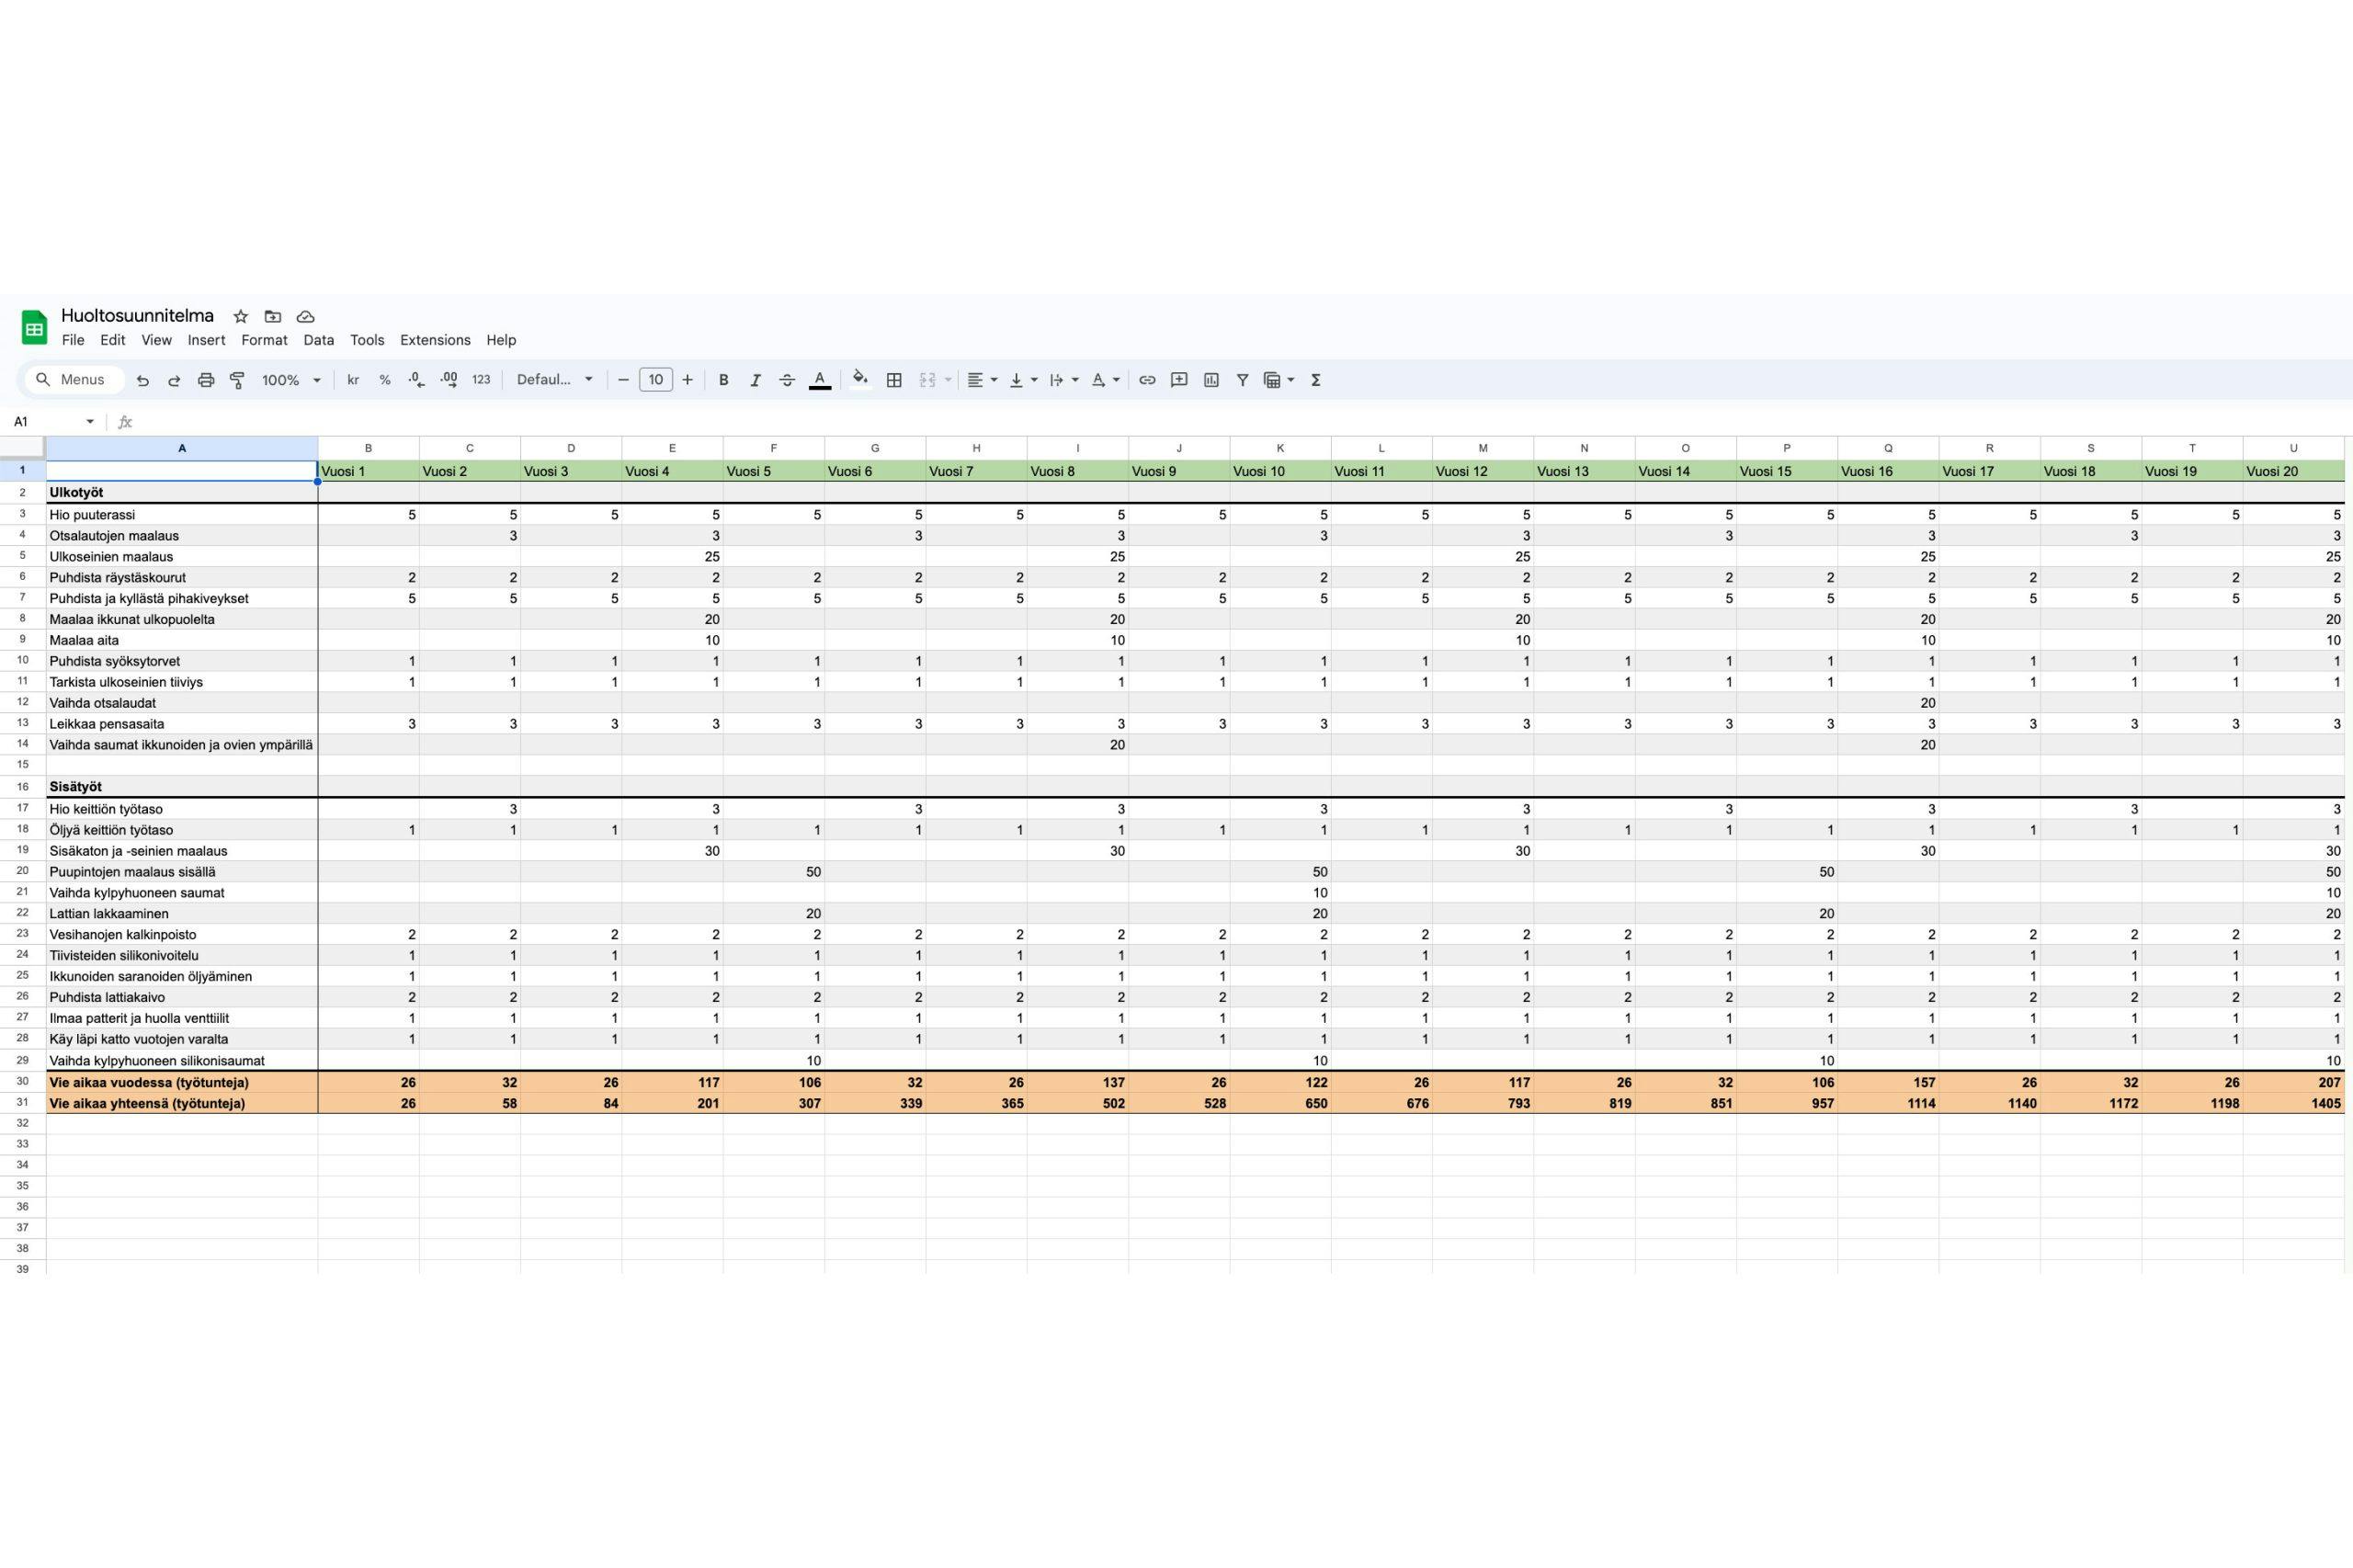The width and height of the screenshot is (2353, 1568).
Task: Select the Sisätyöt heading cell
Action: (x=182, y=787)
